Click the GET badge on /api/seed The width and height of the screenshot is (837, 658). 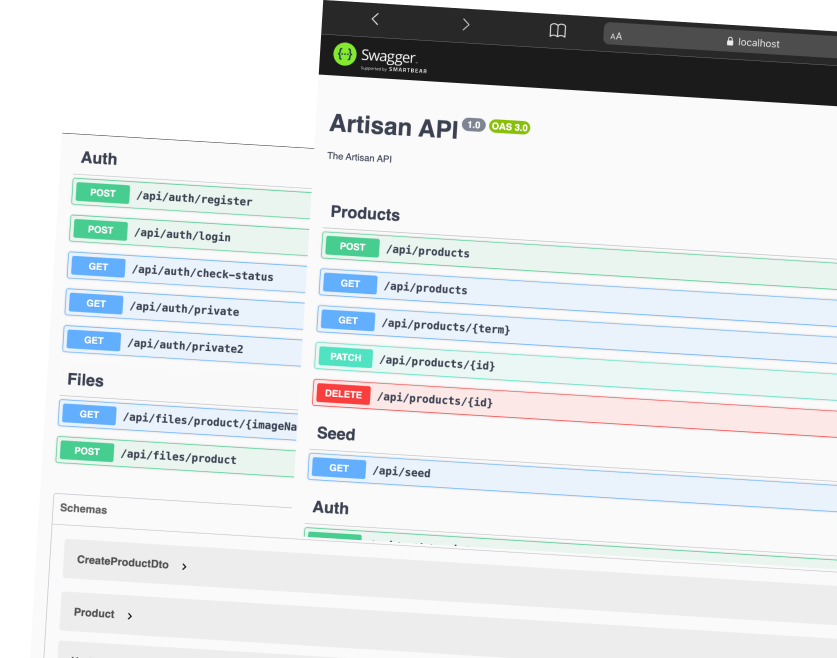[x=339, y=468]
